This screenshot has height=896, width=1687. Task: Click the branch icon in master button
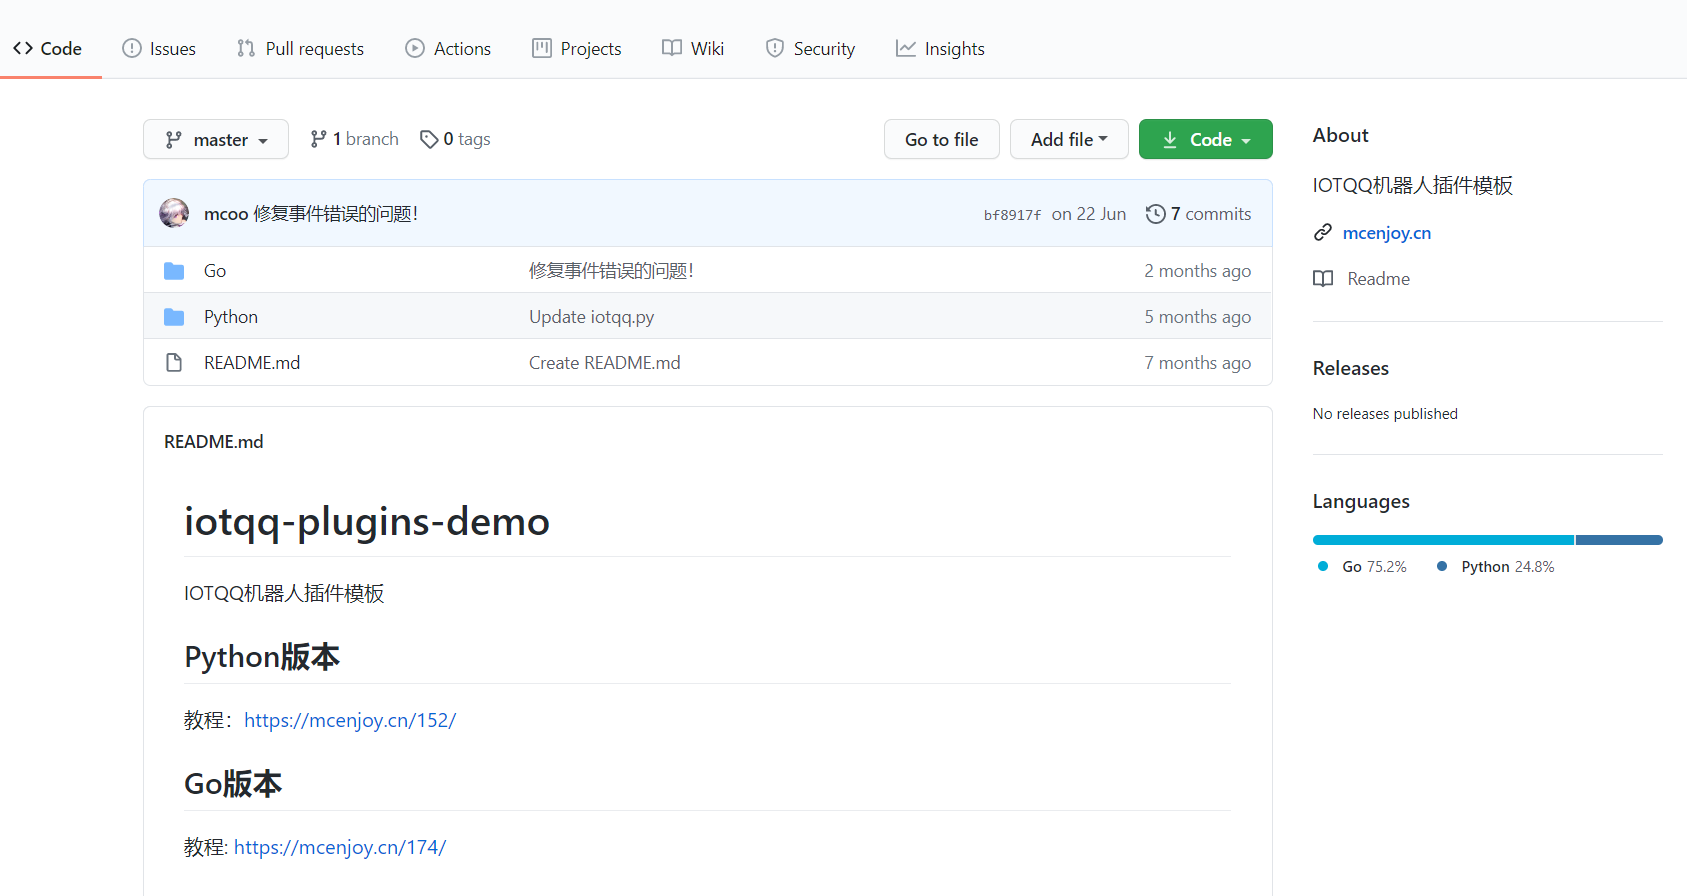tap(174, 140)
